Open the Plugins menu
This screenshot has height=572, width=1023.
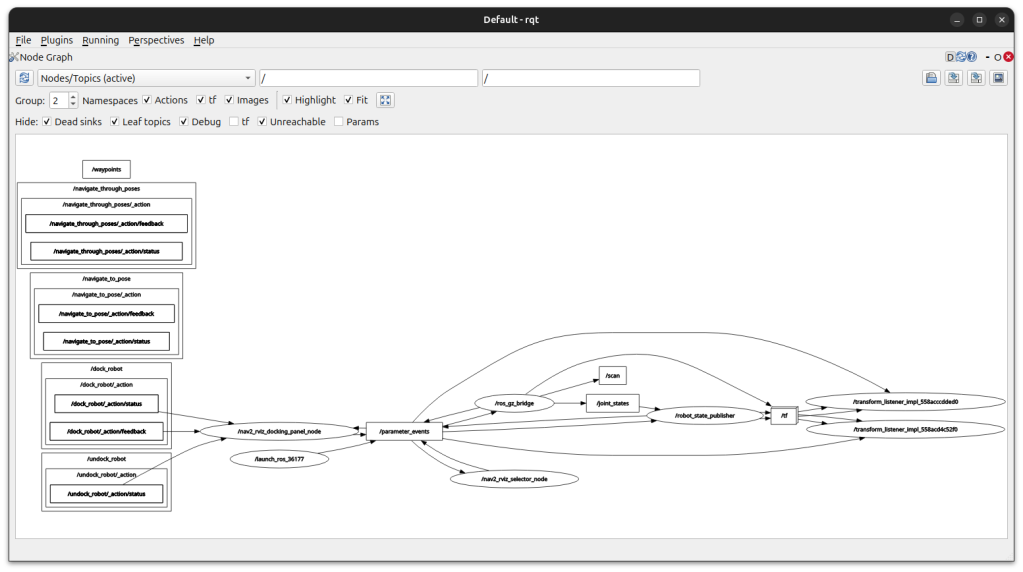[56, 40]
